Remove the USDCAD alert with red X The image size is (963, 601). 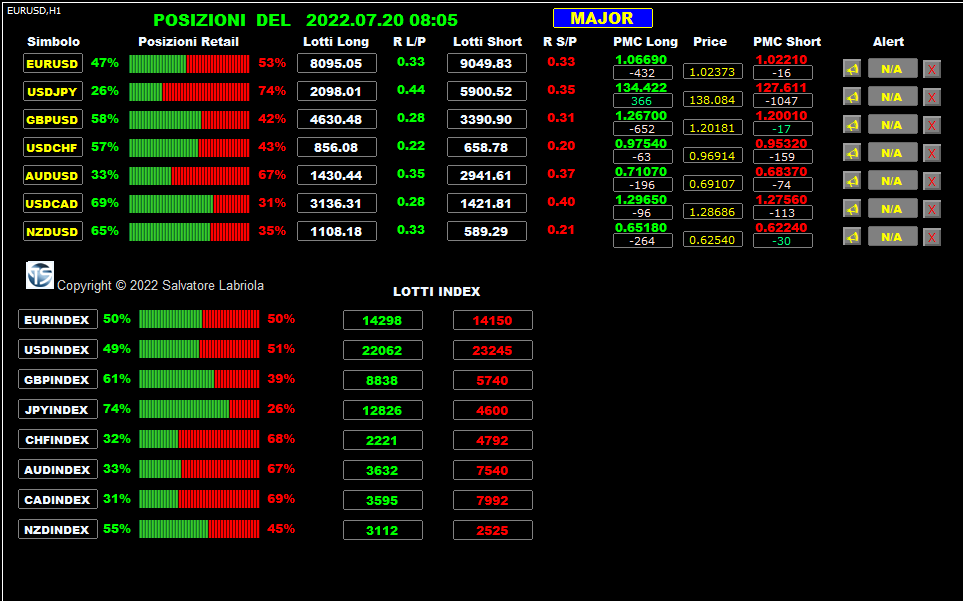[x=932, y=209]
